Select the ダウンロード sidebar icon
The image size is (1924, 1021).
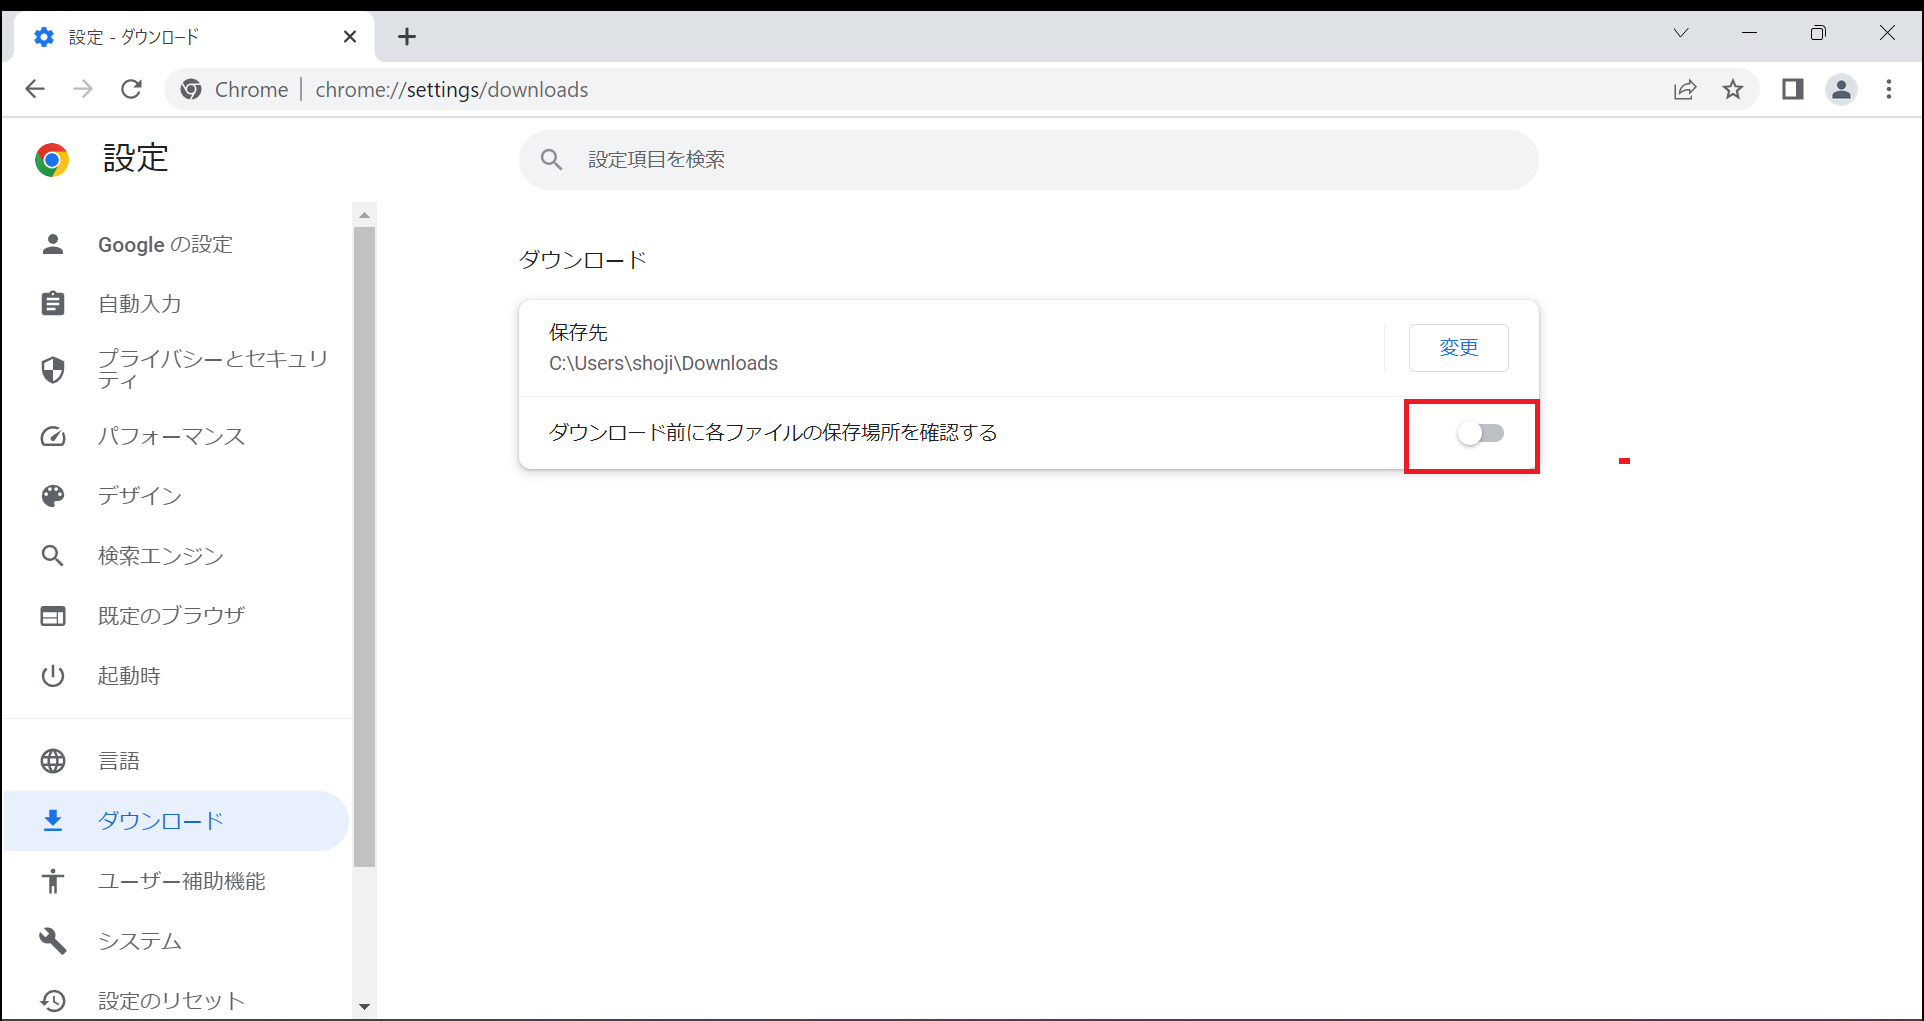click(x=52, y=820)
